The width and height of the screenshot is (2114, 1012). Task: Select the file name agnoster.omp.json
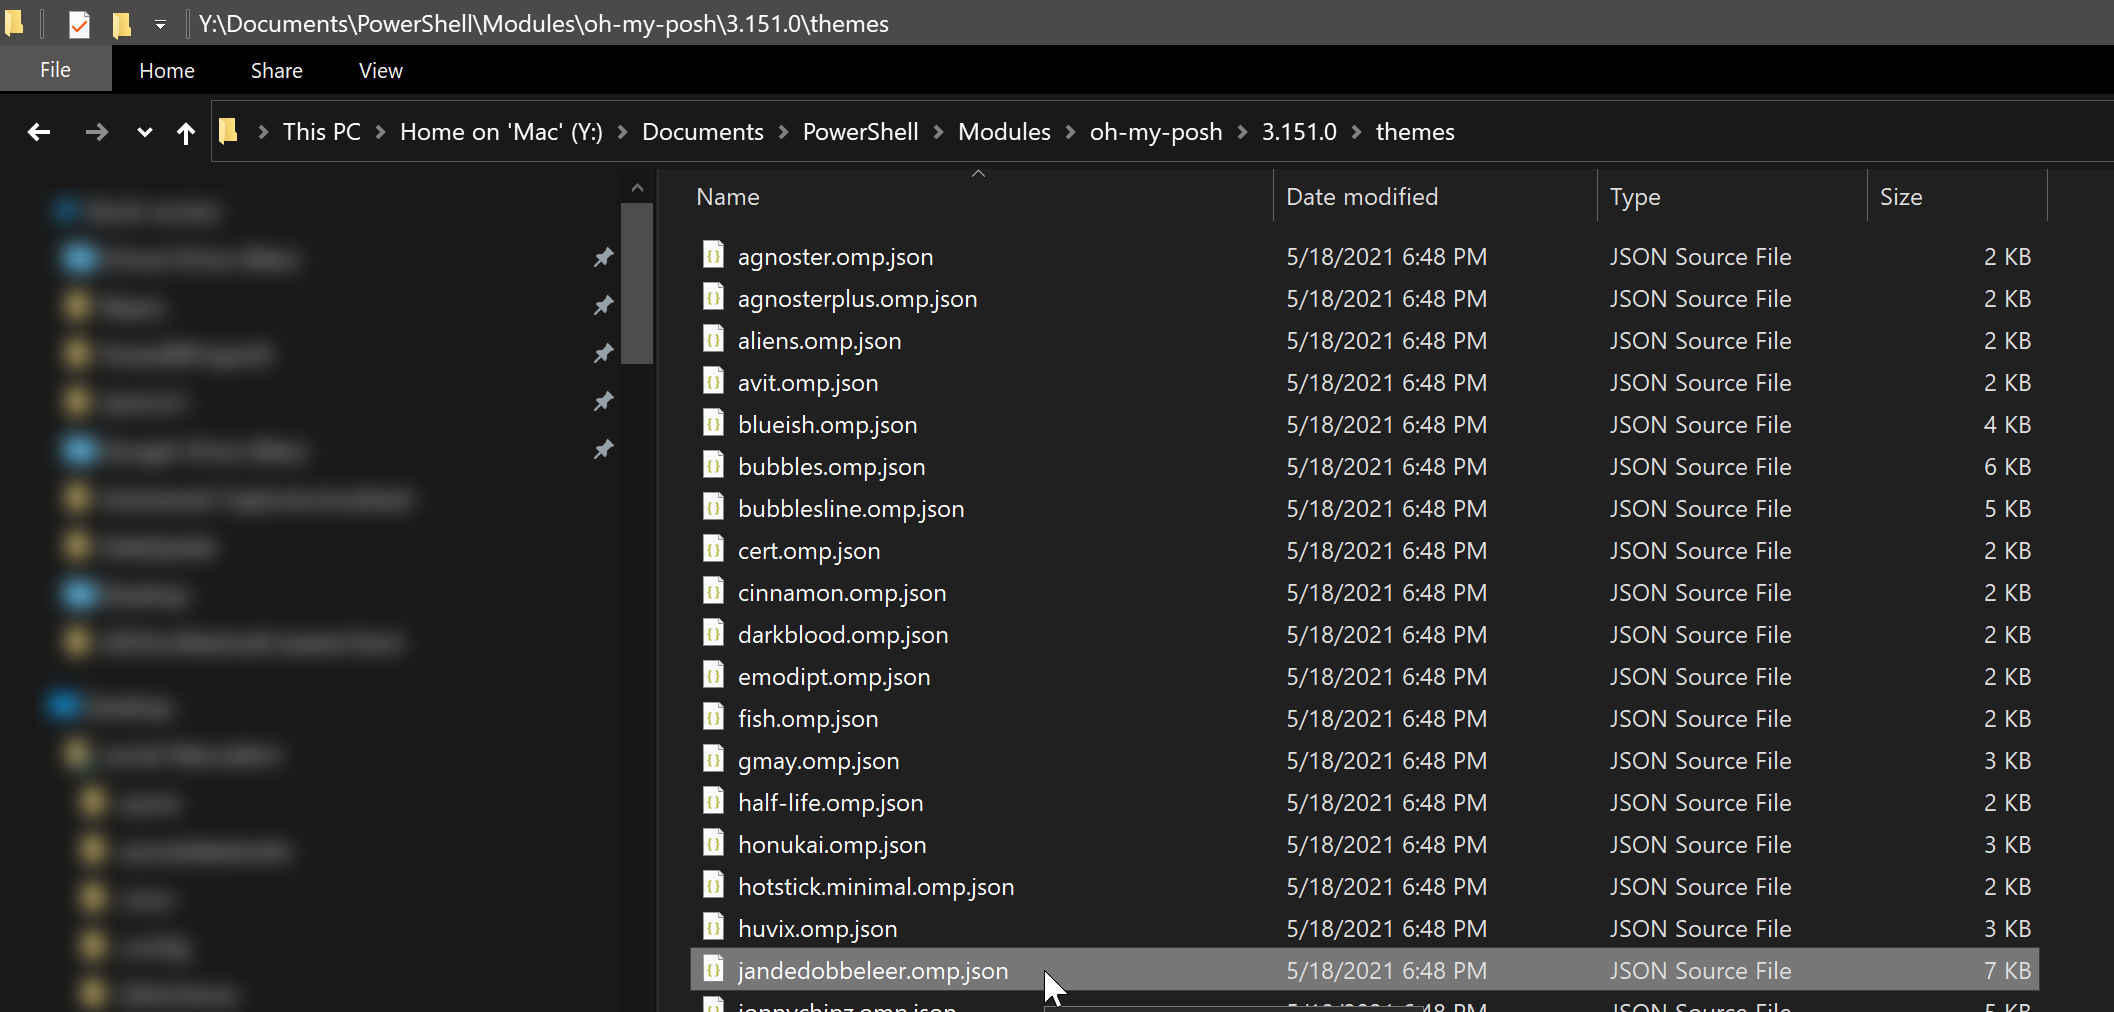click(835, 257)
